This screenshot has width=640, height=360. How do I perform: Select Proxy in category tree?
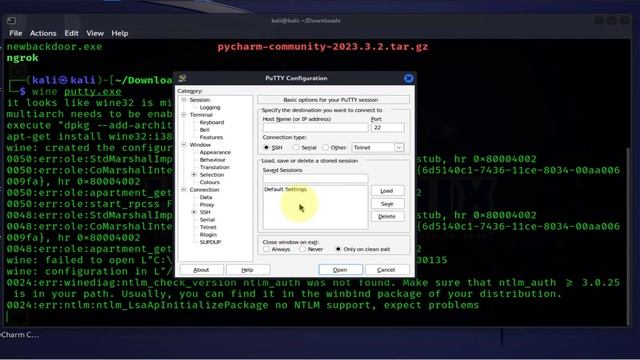(207, 204)
